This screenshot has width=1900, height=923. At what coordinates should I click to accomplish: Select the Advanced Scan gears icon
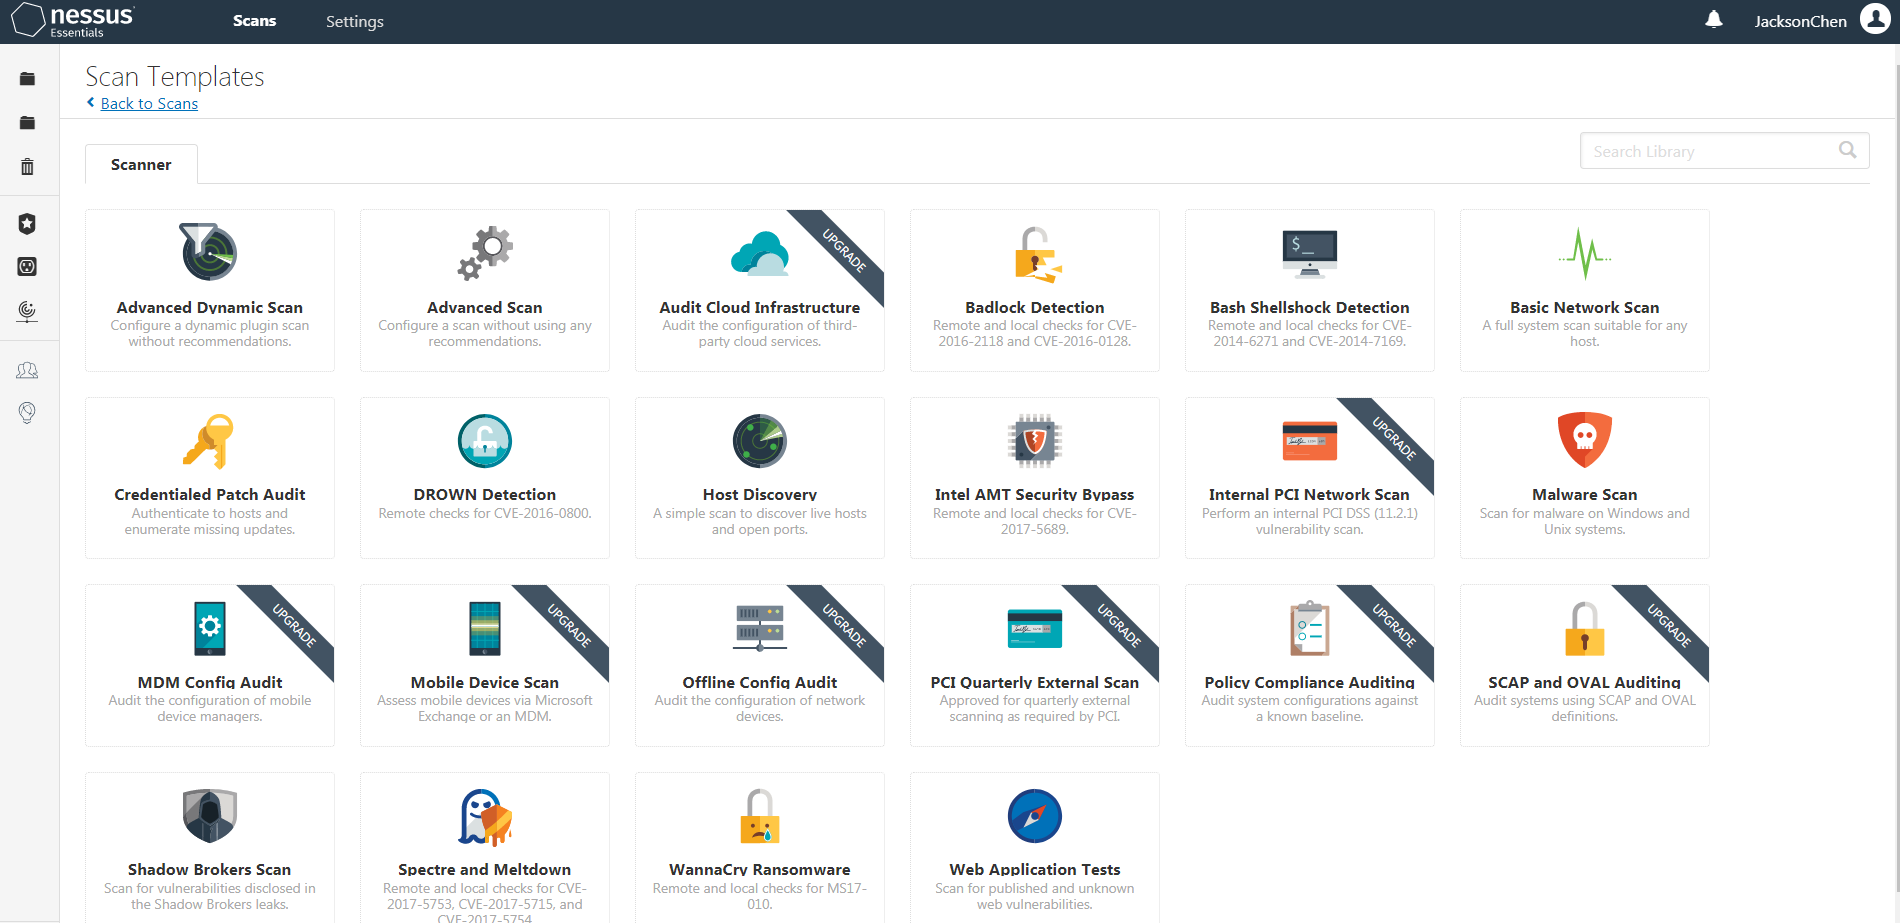pyautogui.click(x=485, y=253)
